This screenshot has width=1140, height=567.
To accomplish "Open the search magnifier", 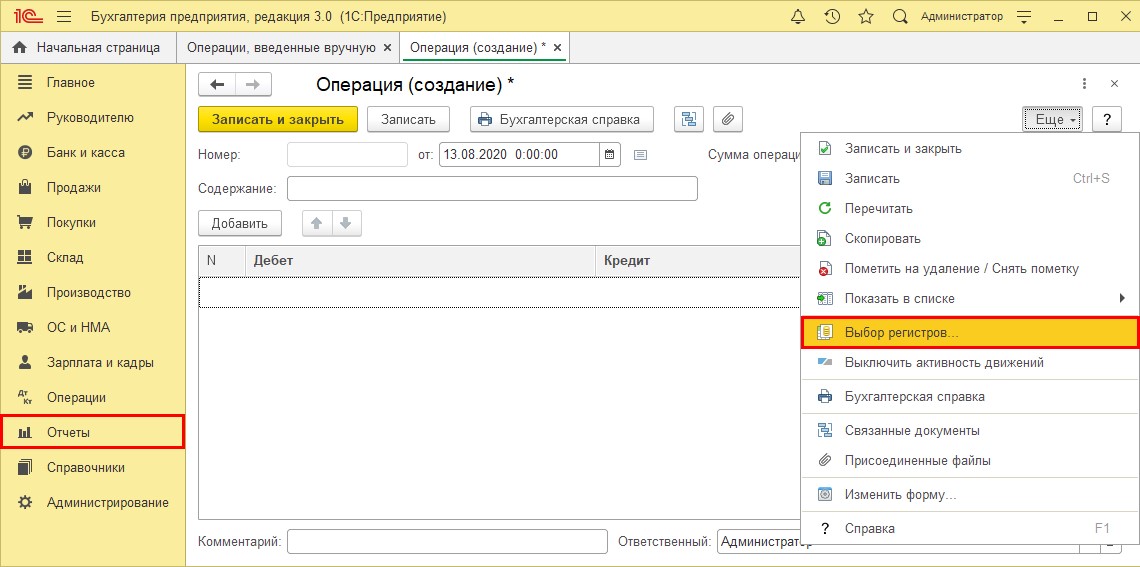I will [900, 16].
